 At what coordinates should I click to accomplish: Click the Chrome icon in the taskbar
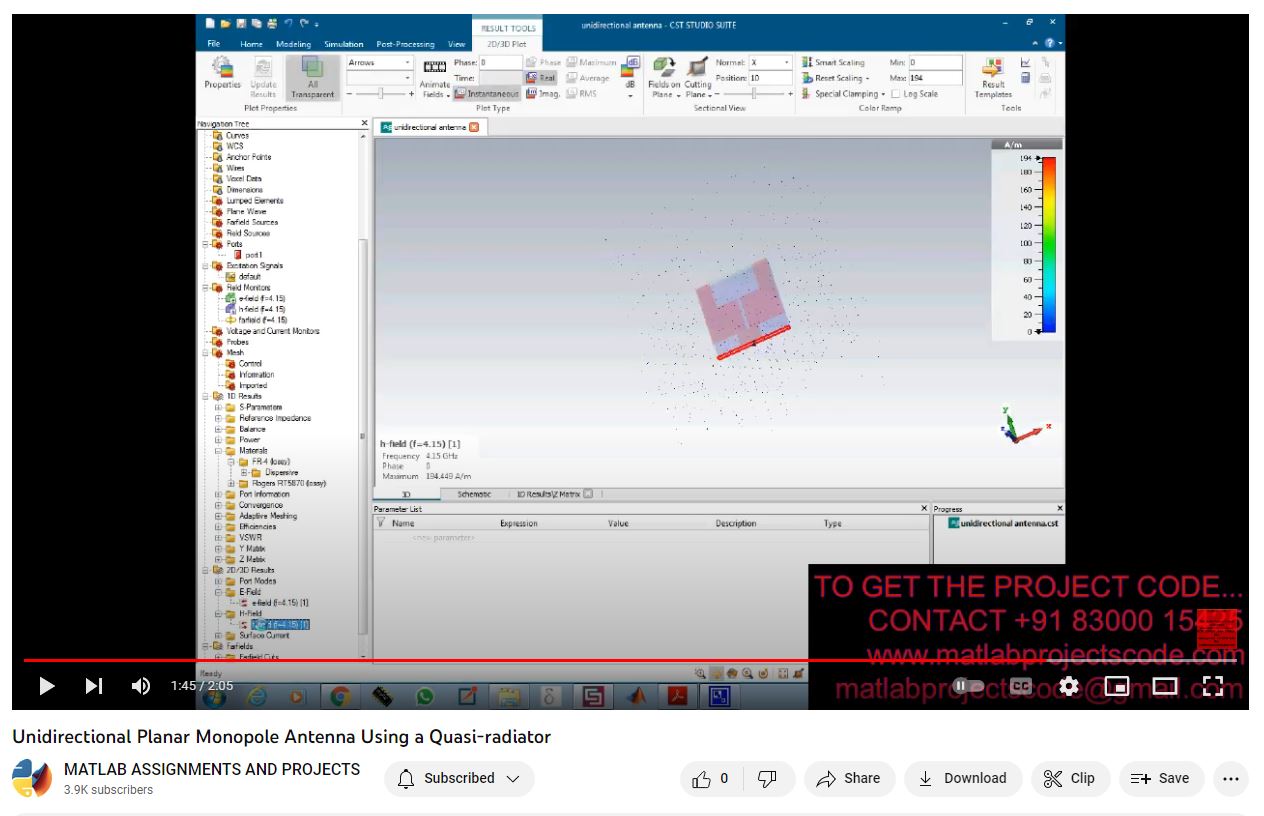(x=340, y=696)
